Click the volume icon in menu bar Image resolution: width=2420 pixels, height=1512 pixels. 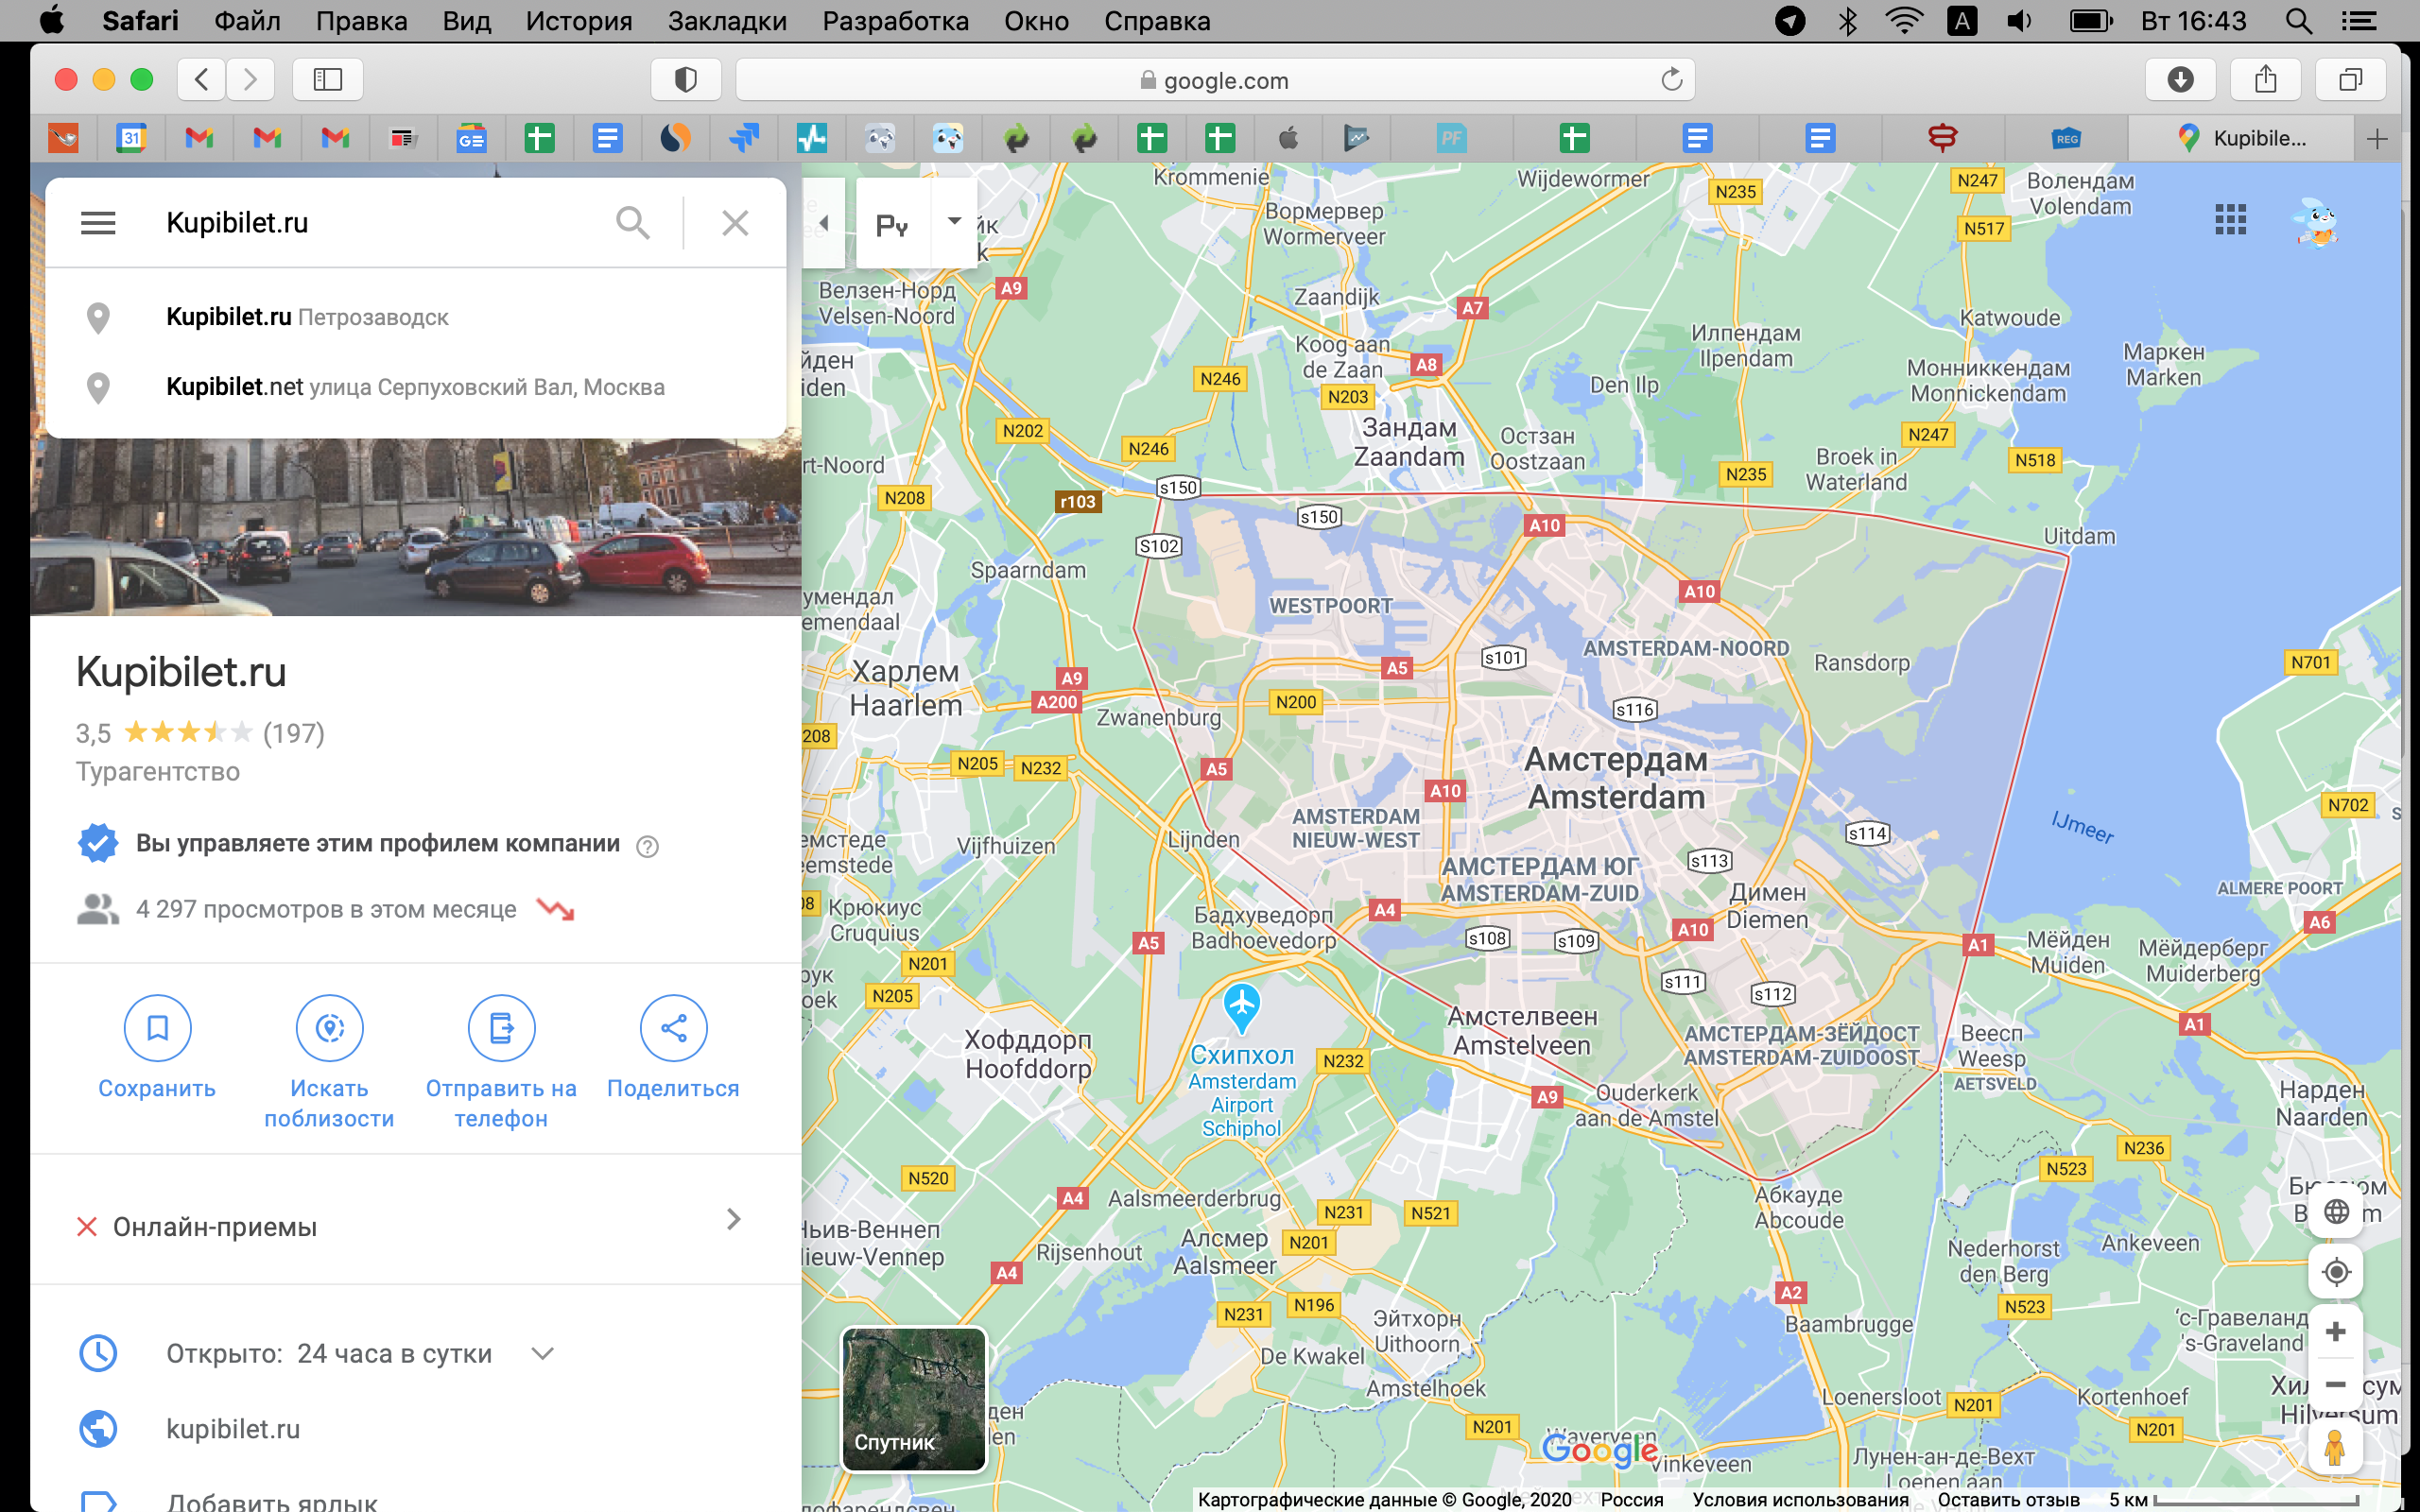[2019, 21]
